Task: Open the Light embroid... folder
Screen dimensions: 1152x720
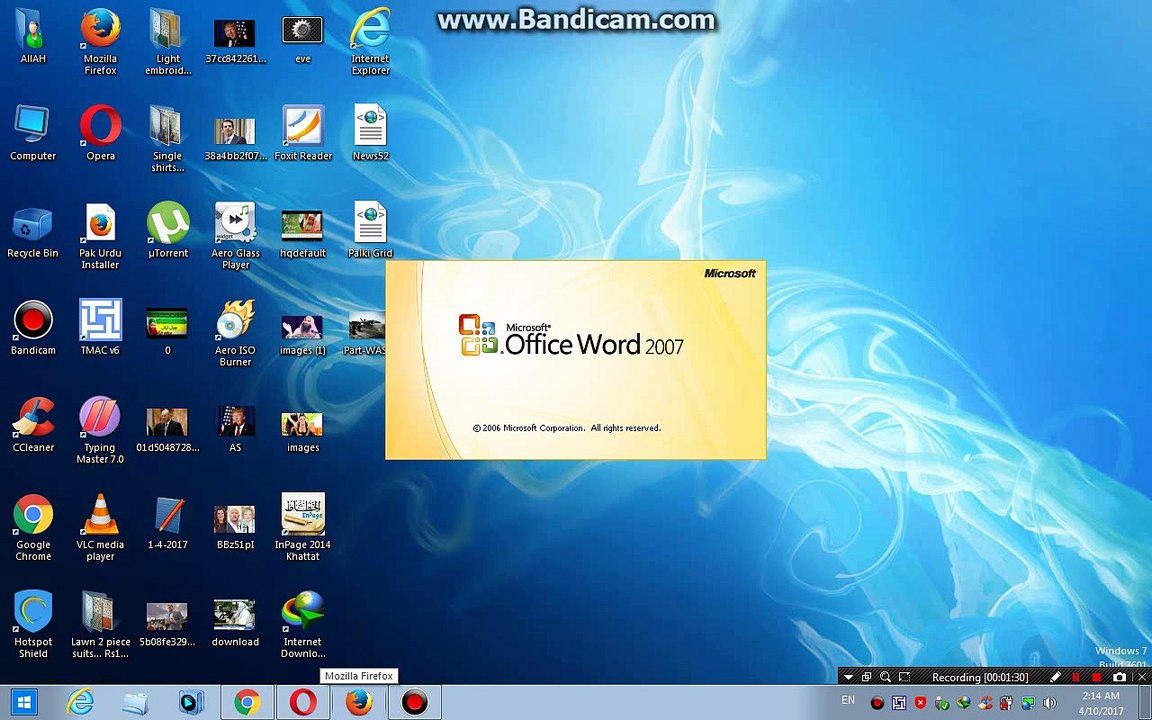Action: (x=168, y=41)
